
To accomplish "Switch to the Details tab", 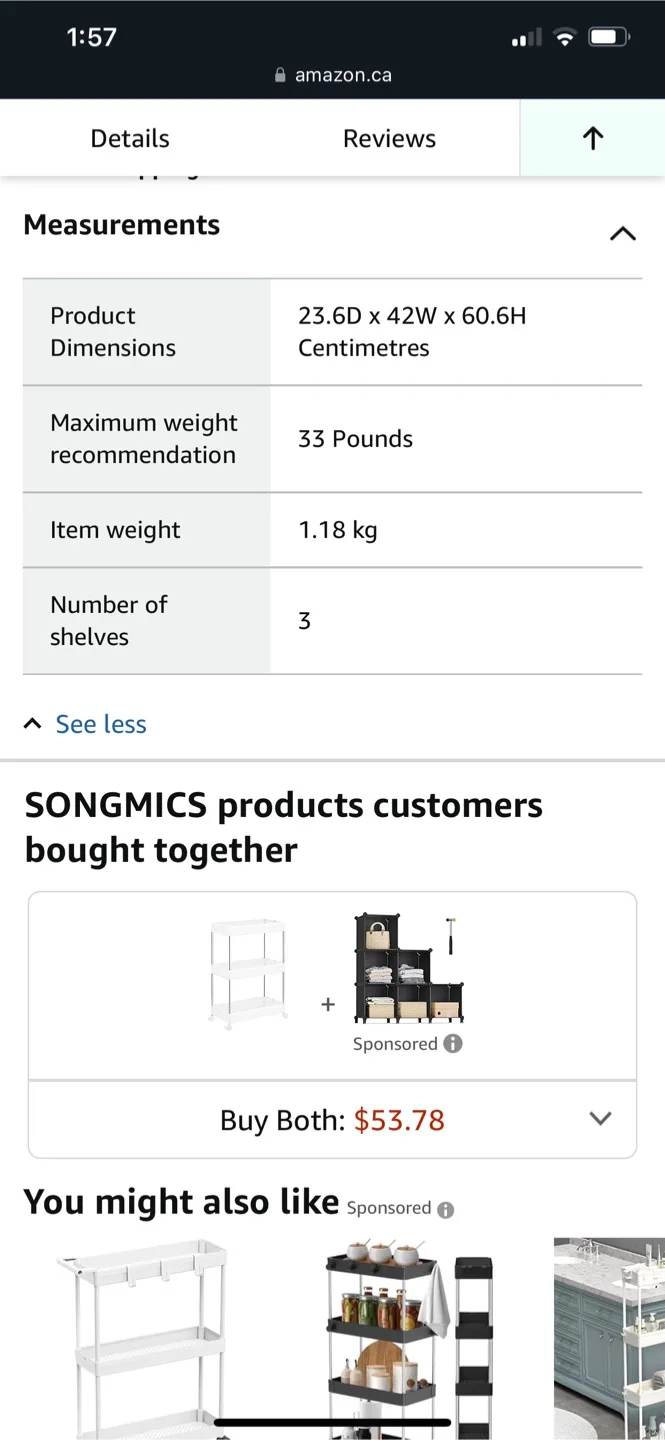I will pos(129,138).
